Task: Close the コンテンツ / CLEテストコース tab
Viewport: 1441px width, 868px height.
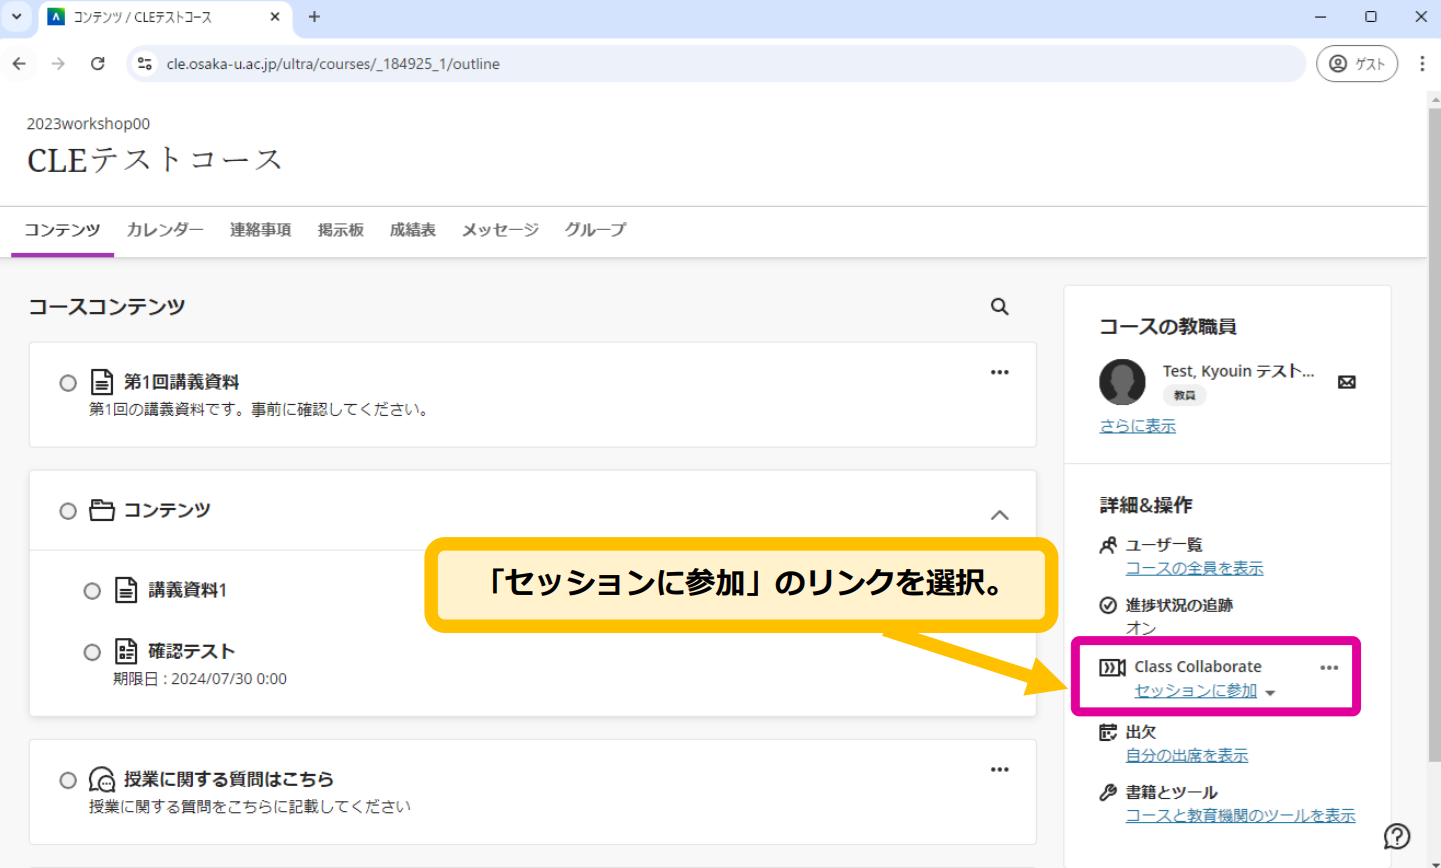Action: [x=275, y=17]
